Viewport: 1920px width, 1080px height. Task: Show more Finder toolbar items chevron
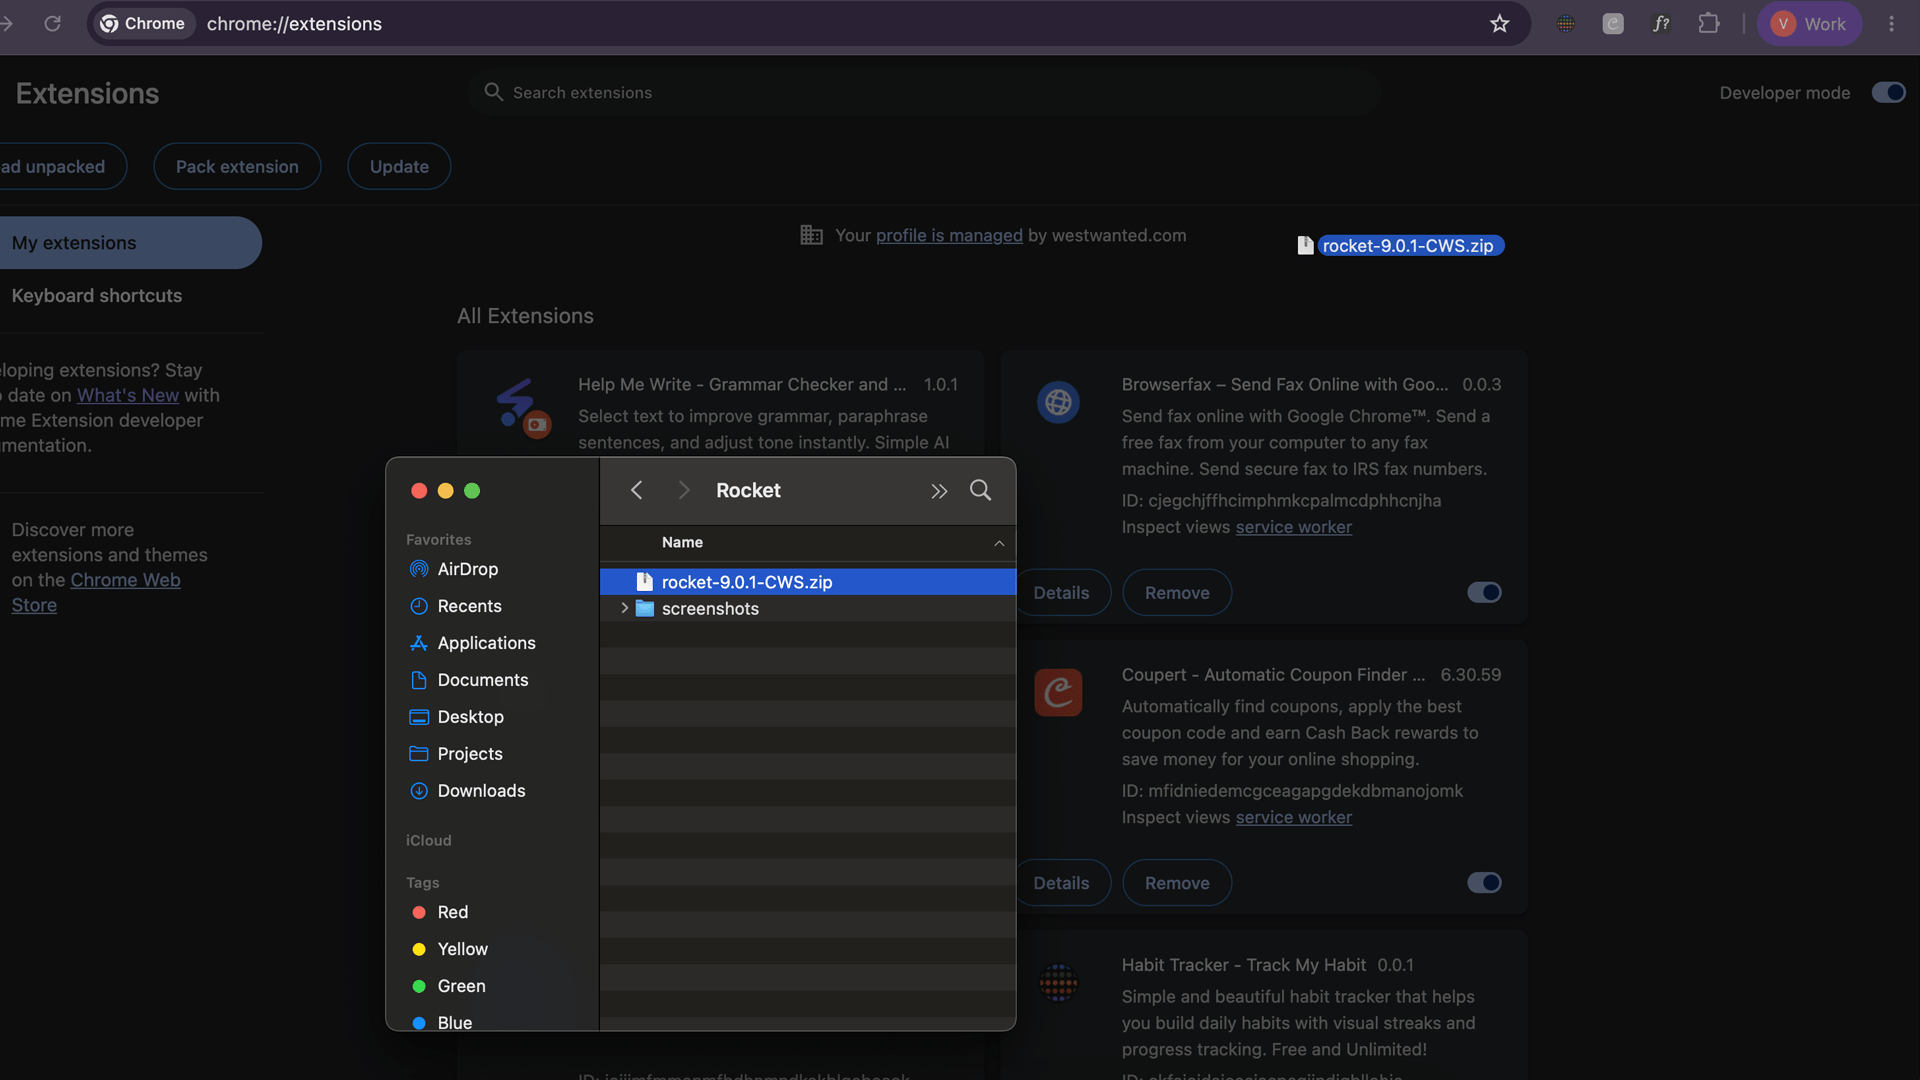click(938, 491)
